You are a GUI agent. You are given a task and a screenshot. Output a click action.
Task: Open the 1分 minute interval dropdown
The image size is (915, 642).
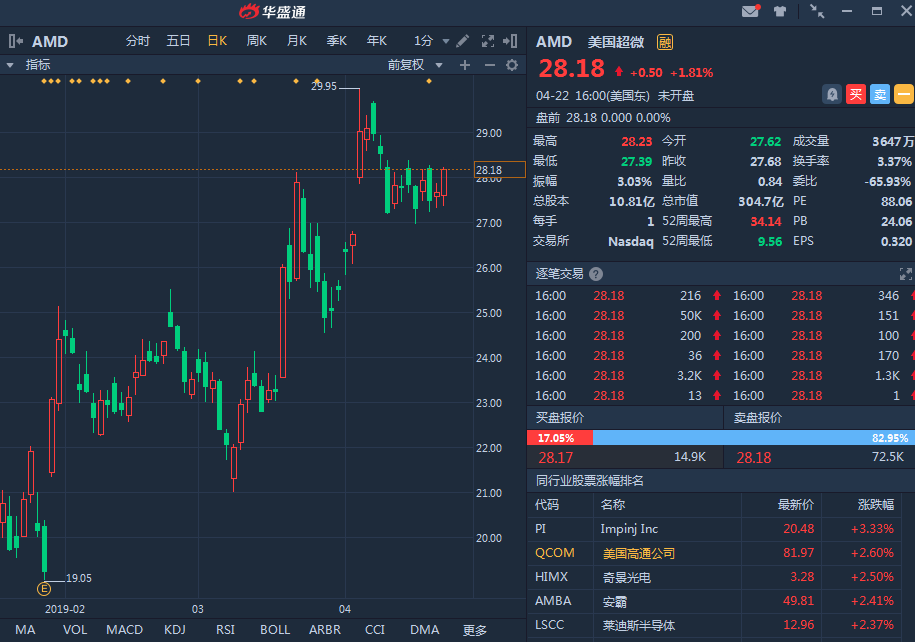point(429,41)
